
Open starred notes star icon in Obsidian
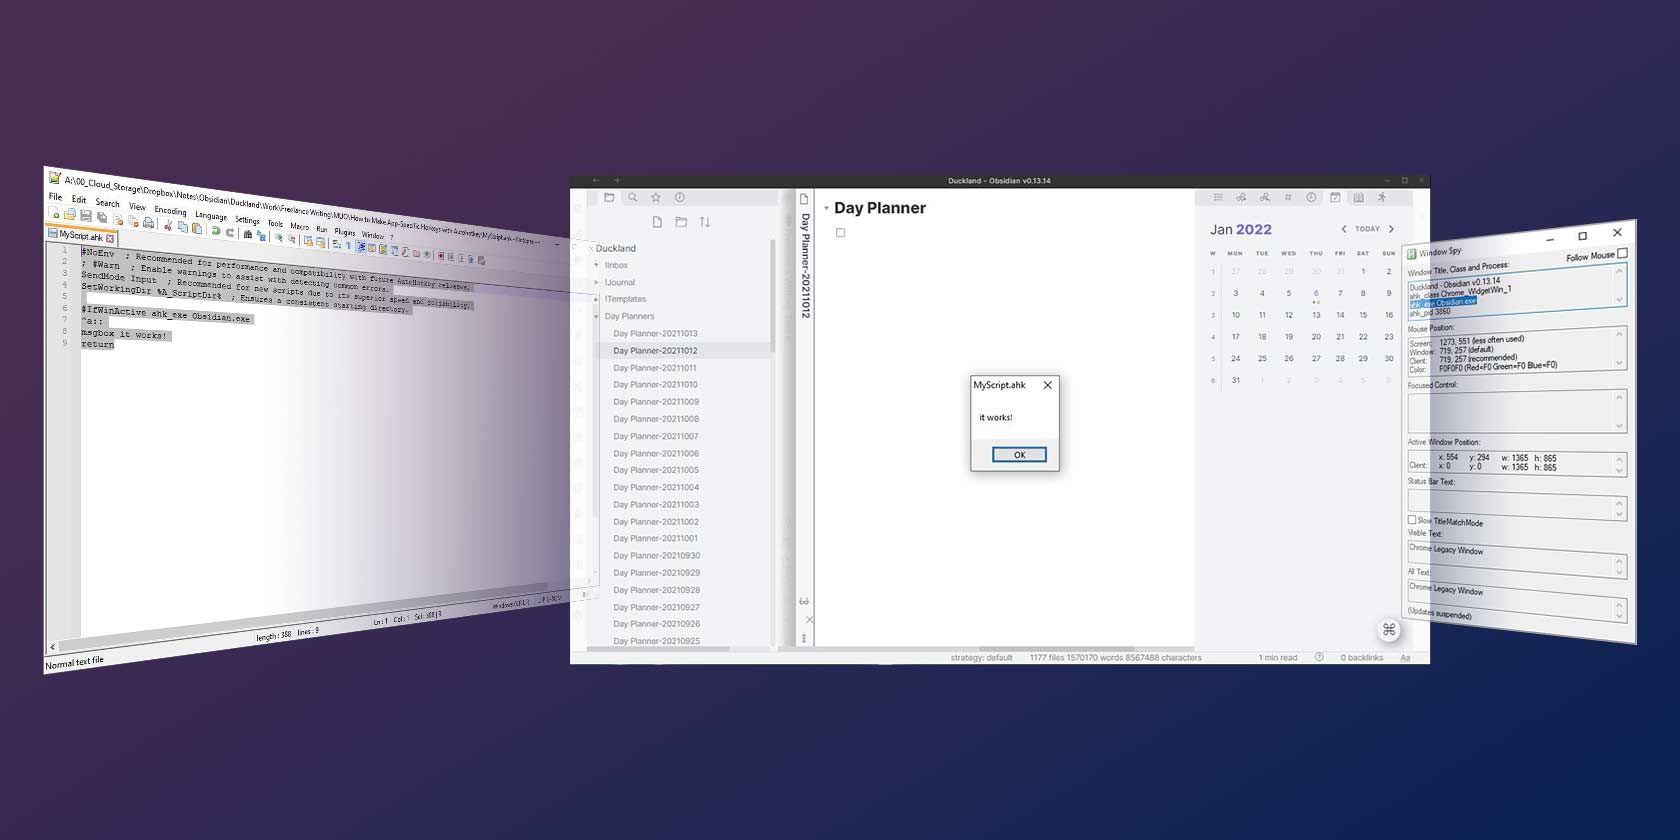656,198
